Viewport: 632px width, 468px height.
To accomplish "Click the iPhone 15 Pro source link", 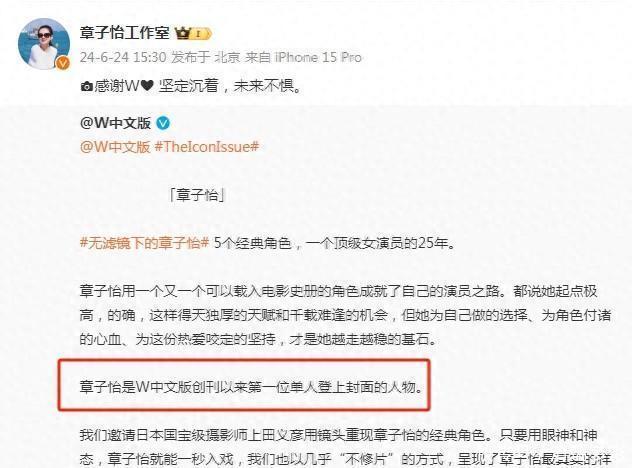I will tap(318, 57).
